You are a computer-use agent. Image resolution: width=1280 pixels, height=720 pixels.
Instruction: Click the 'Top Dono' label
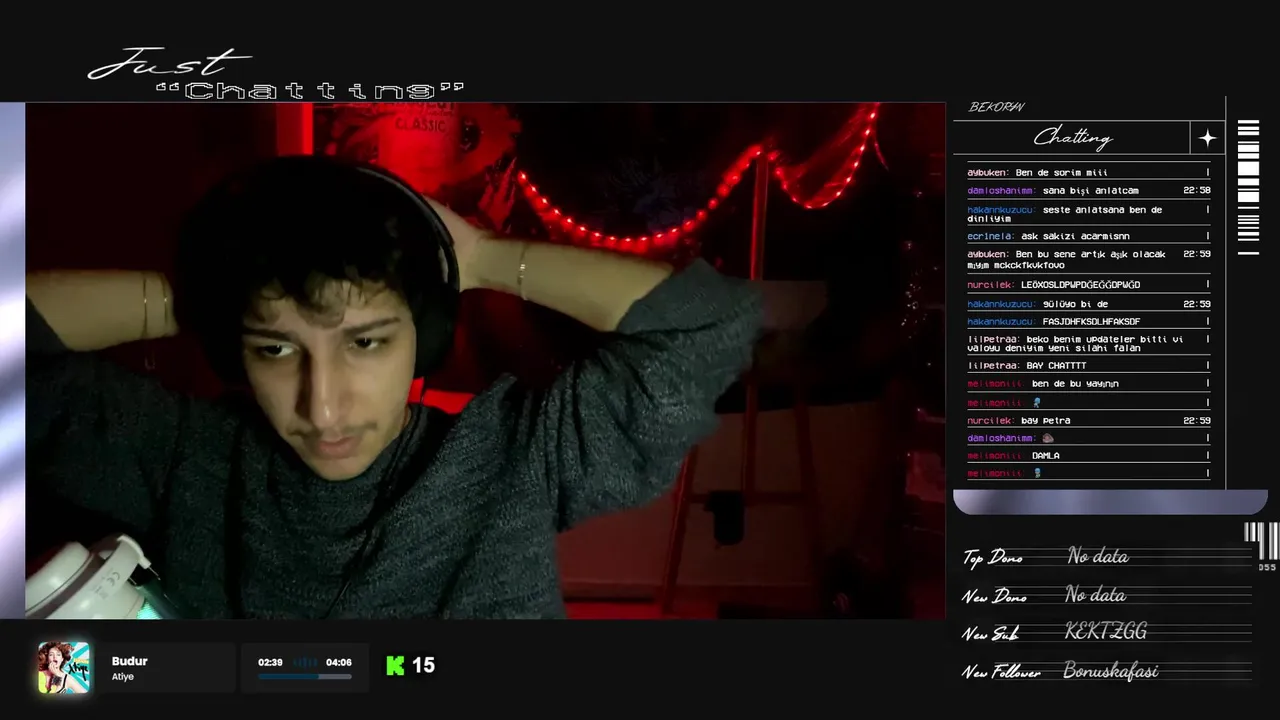[x=993, y=558]
